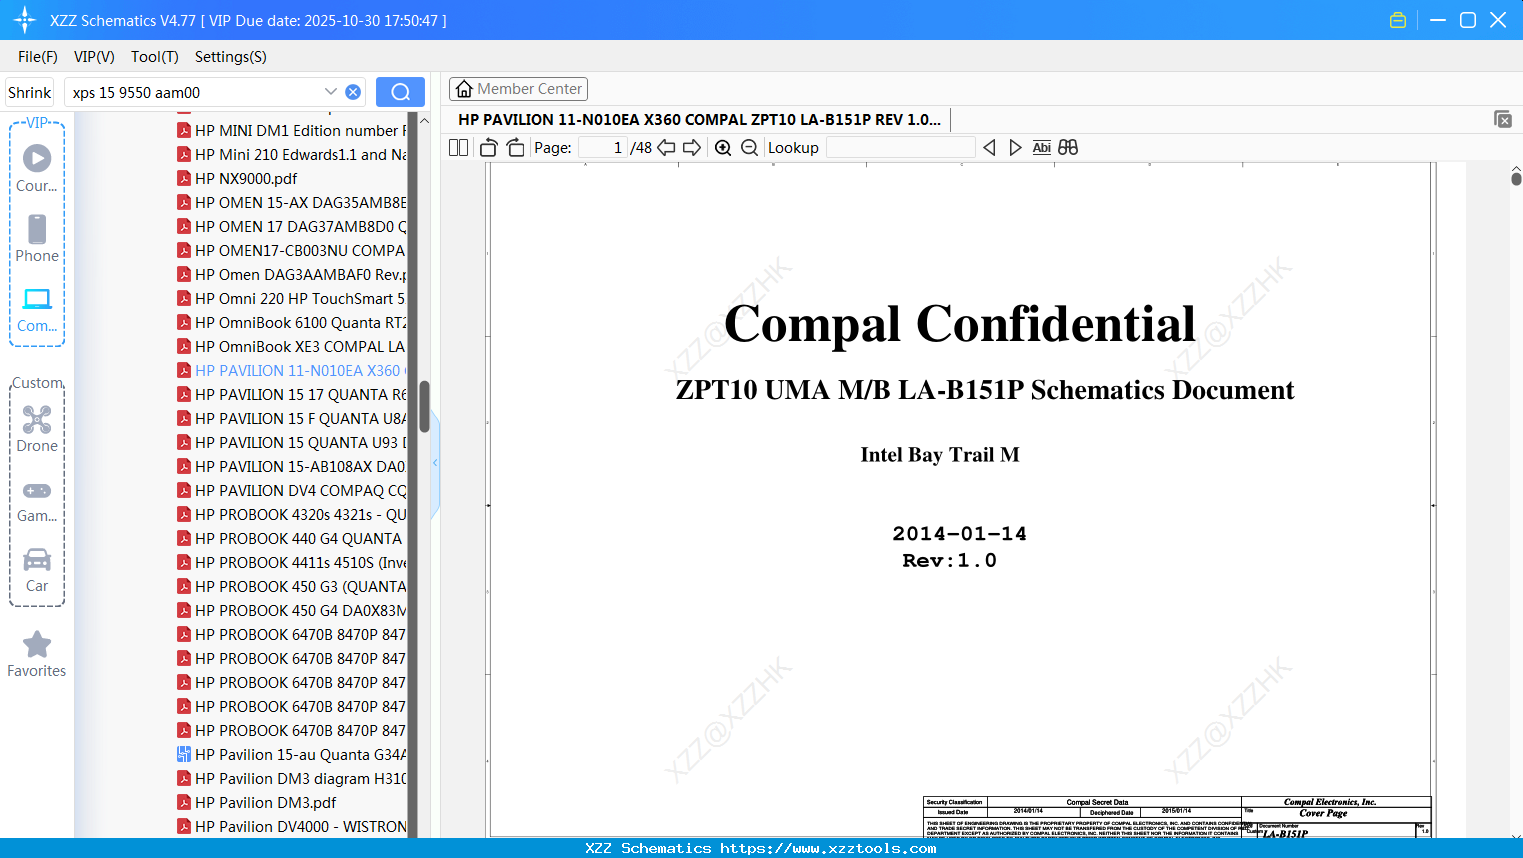The image size is (1523, 858).
Task: Find previous lookup match triangle
Action: click(989, 148)
